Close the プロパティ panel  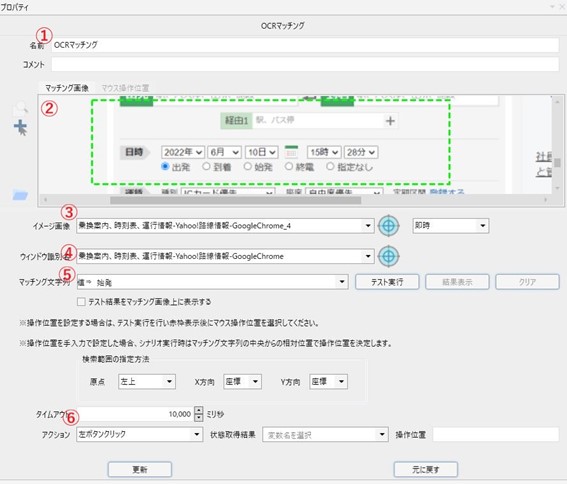(562, 7)
